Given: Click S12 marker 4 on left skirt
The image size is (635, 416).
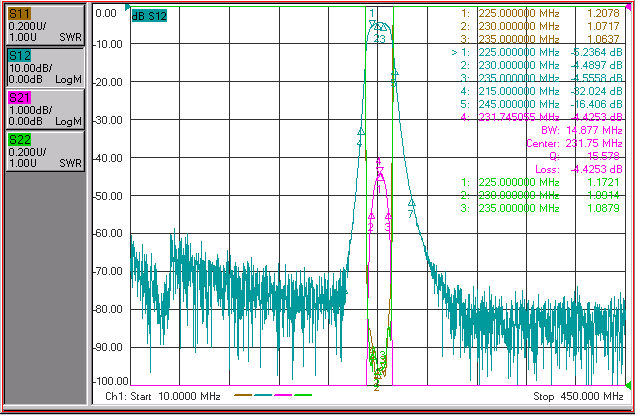Looking at the screenshot, I should tap(361, 132).
